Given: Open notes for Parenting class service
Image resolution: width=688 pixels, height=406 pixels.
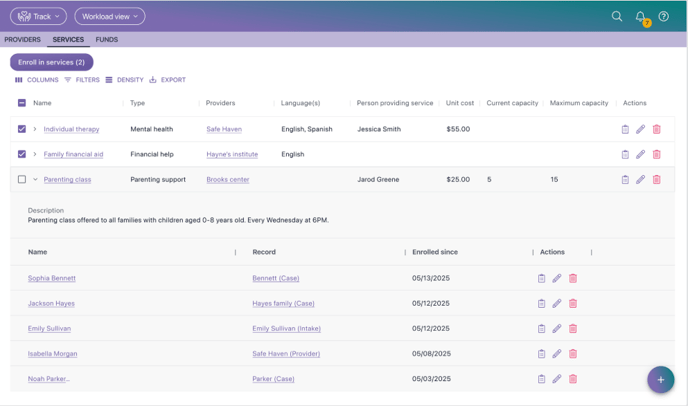Looking at the screenshot, I should 625,180.
